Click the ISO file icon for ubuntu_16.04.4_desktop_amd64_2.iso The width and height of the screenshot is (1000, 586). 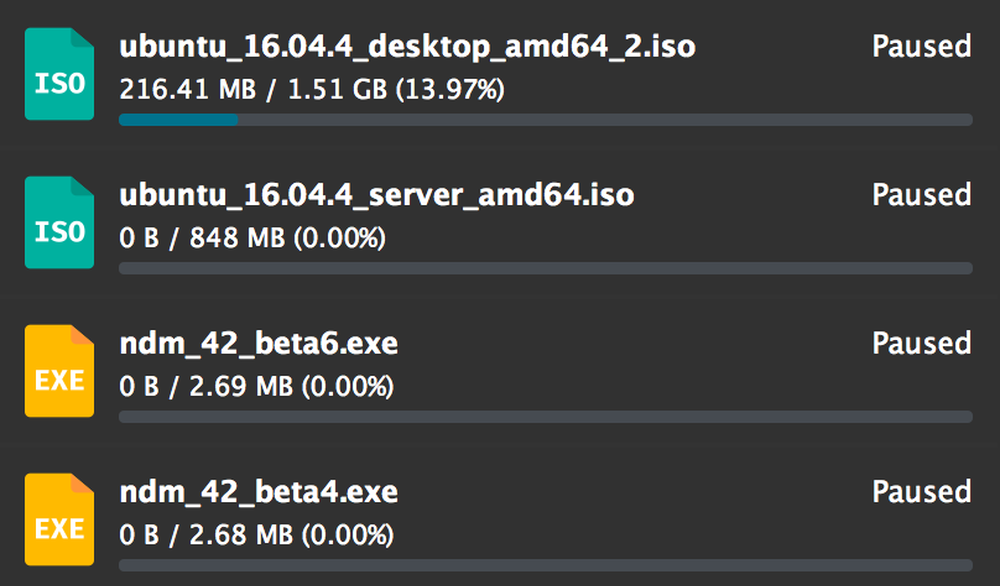coord(59,73)
